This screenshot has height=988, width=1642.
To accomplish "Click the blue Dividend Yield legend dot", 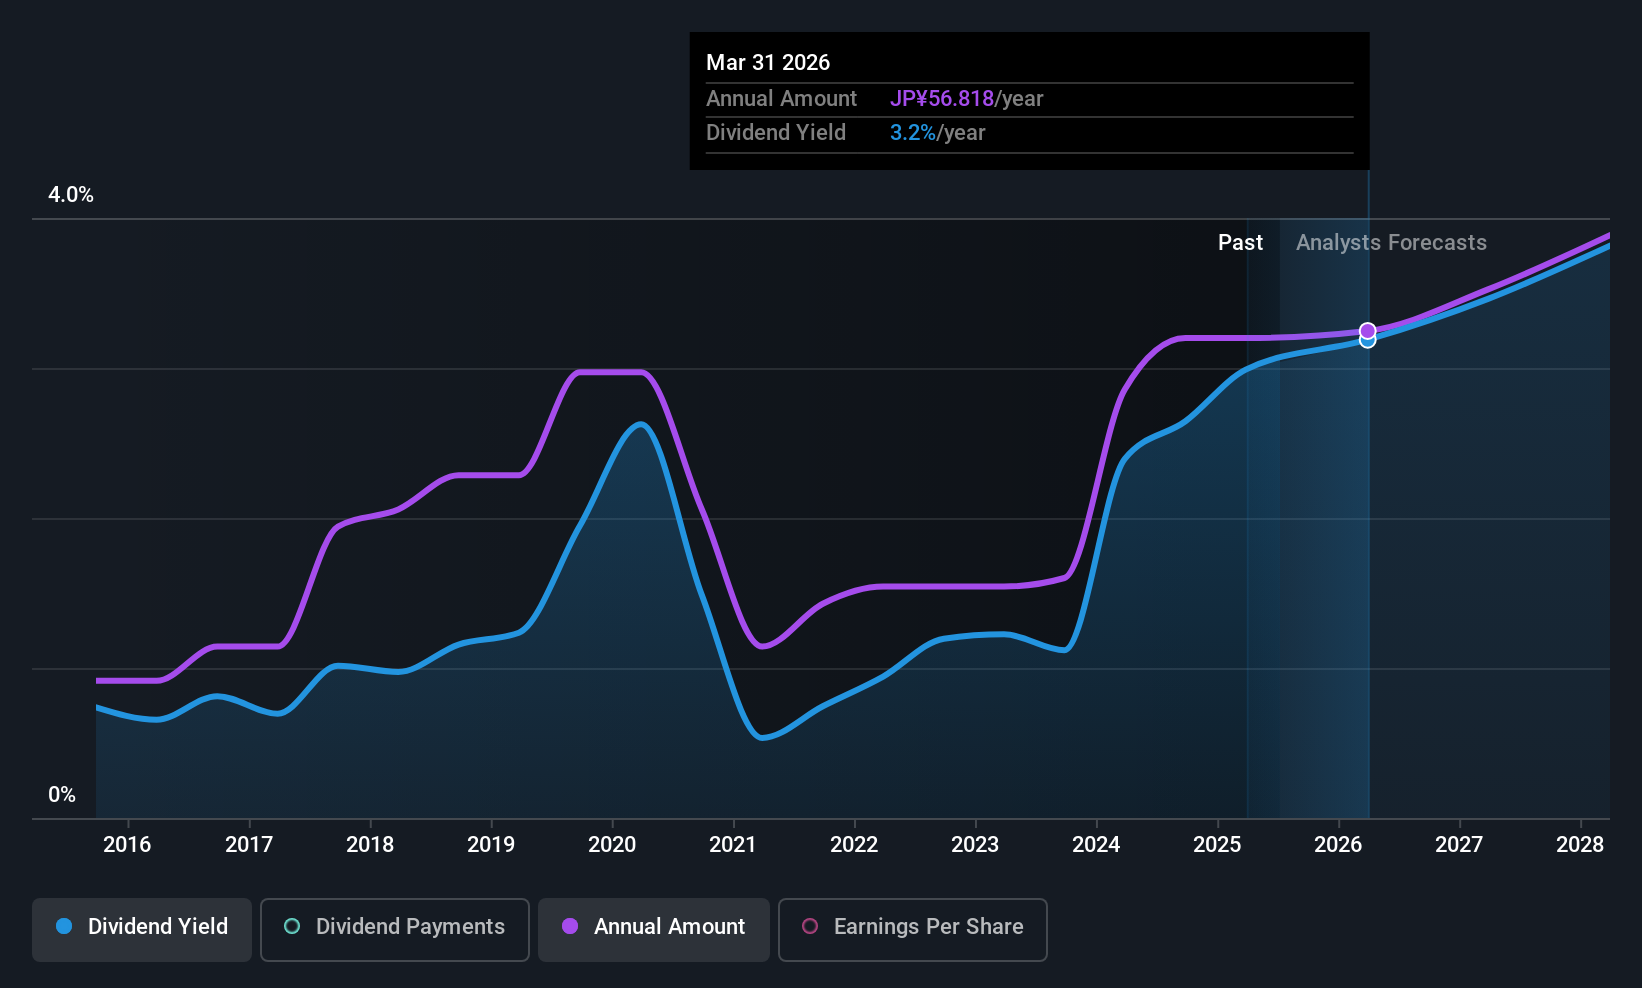I will click(64, 926).
